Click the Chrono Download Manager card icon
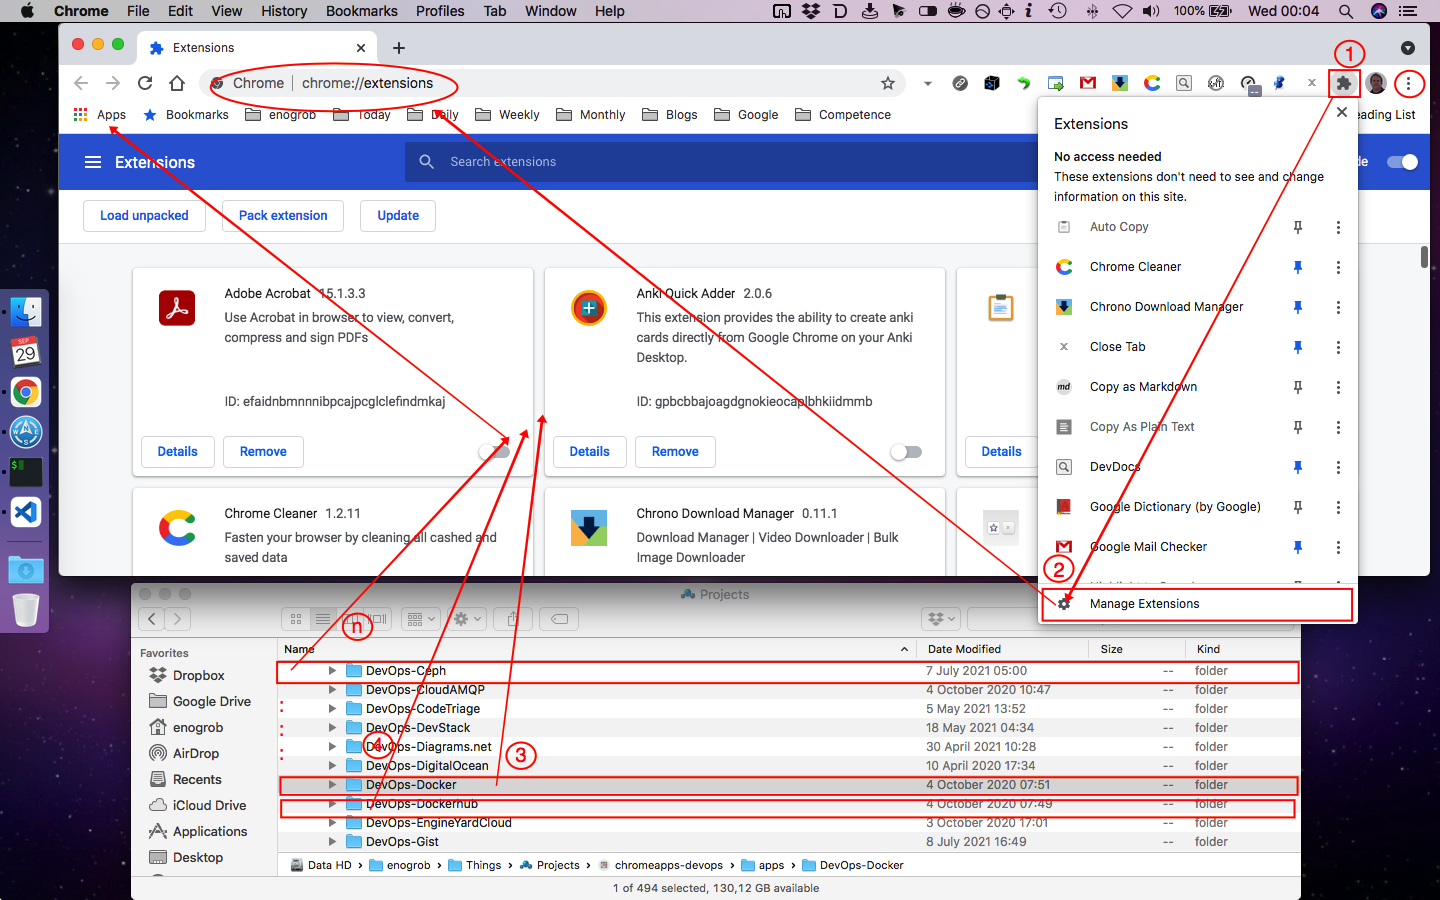 pos(589,527)
